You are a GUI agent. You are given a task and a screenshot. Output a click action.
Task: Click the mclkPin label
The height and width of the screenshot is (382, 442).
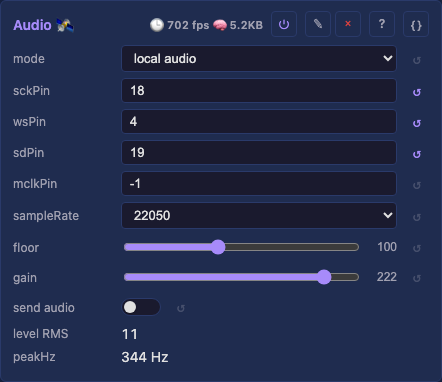click(x=35, y=184)
